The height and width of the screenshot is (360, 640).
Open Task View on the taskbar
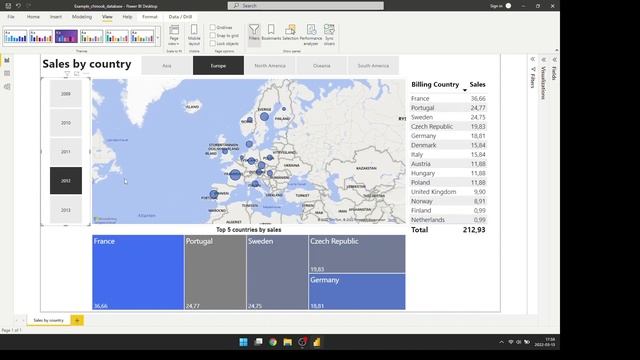[x=258, y=342]
